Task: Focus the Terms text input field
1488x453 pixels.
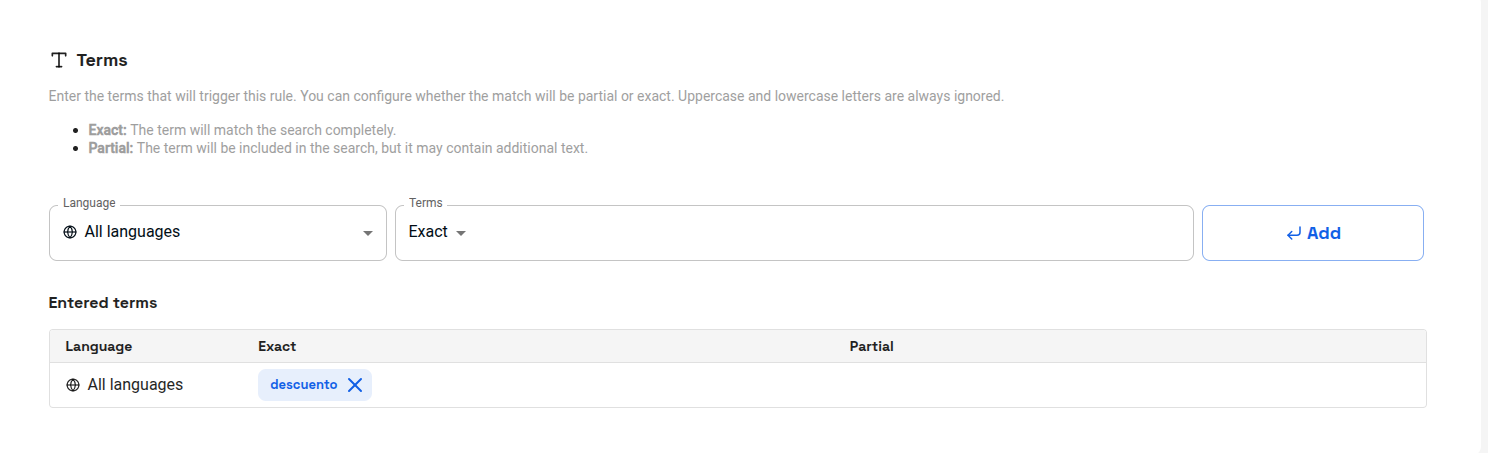Action: click(x=828, y=233)
